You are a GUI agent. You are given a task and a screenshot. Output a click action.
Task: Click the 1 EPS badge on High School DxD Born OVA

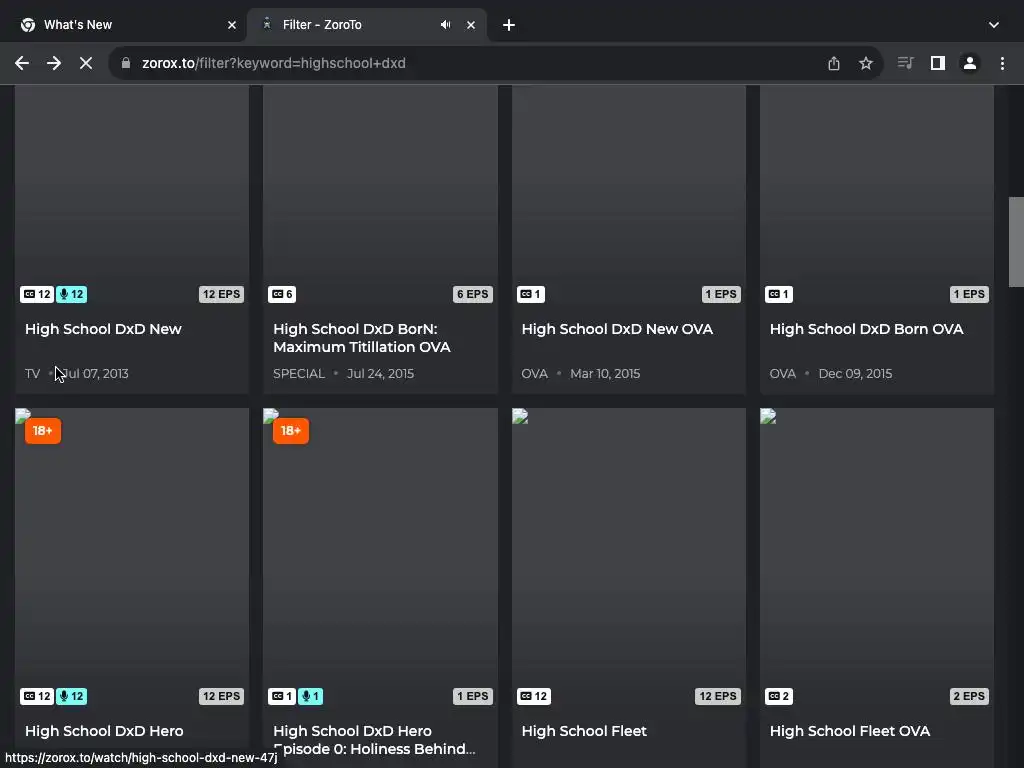pyautogui.click(x=969, y=295)
